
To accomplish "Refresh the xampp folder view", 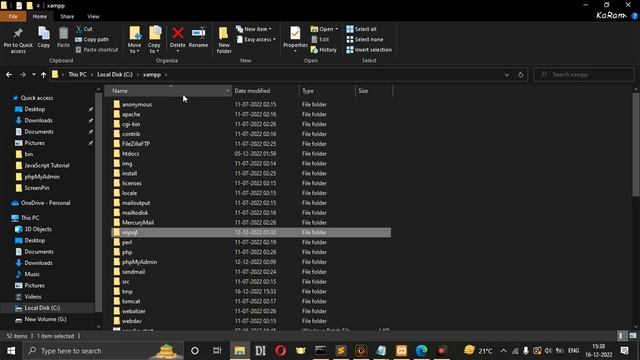I will coord(520,75).
